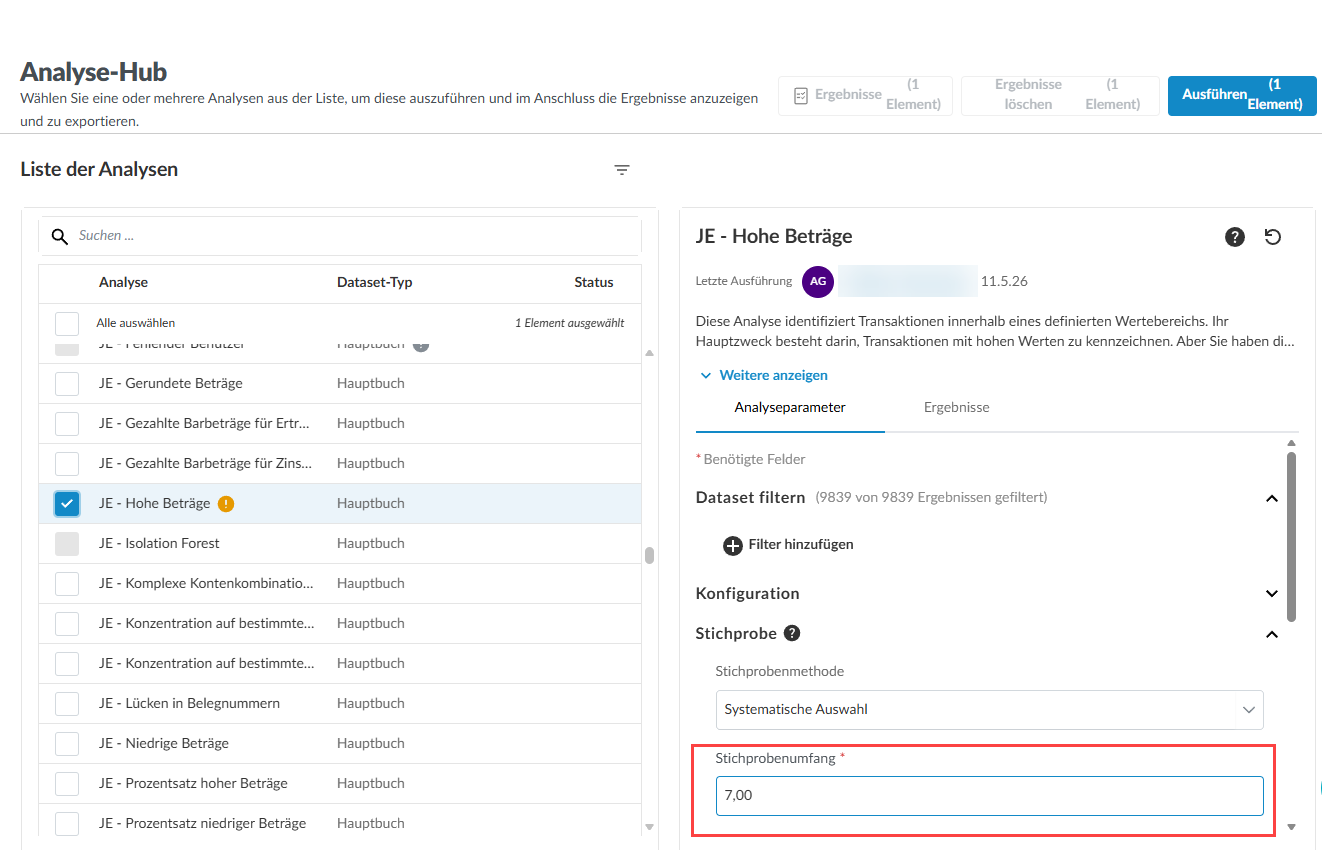
Task: Check the JE - Gerundete Beträge checkbox
Action: [x=67, y=383]
